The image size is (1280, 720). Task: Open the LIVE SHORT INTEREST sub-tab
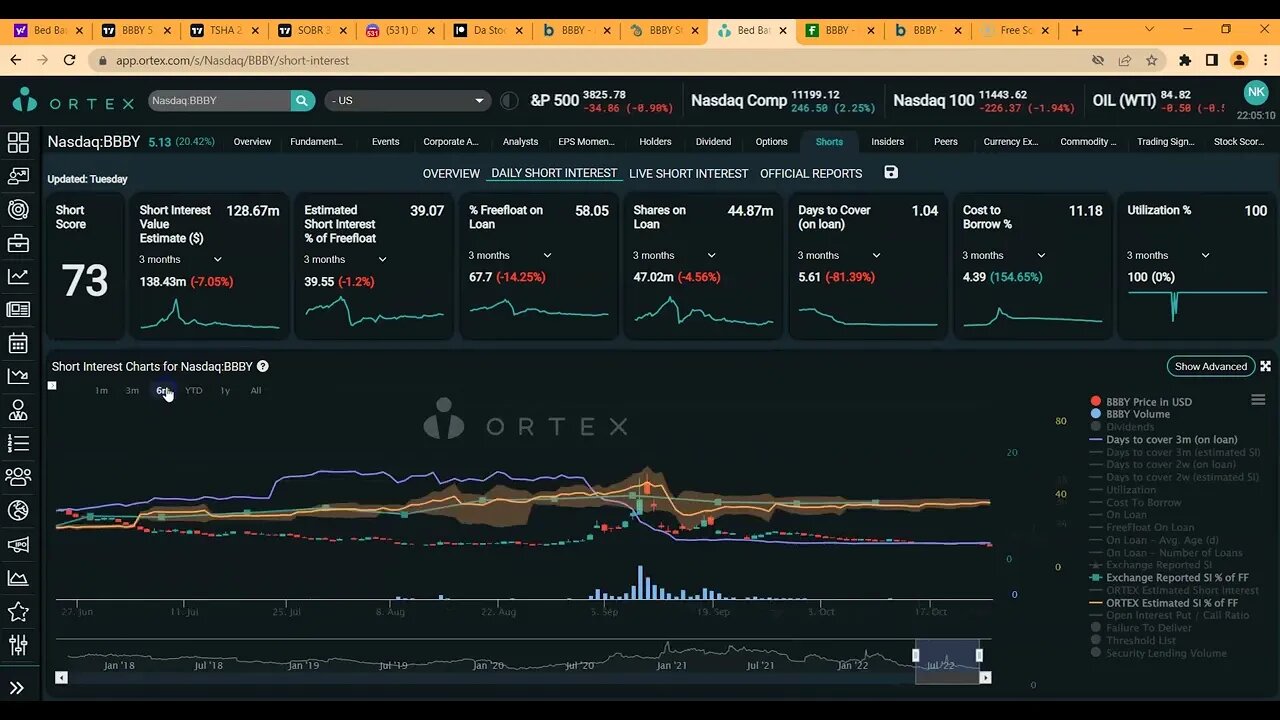tap(688, 173)
